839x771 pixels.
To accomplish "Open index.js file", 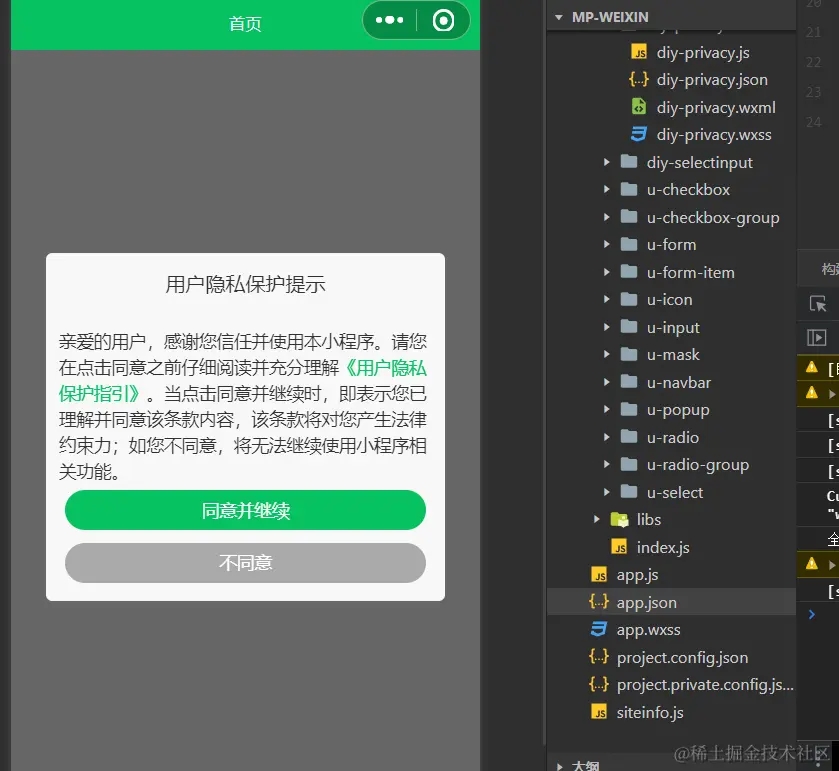I will point(662,548).
